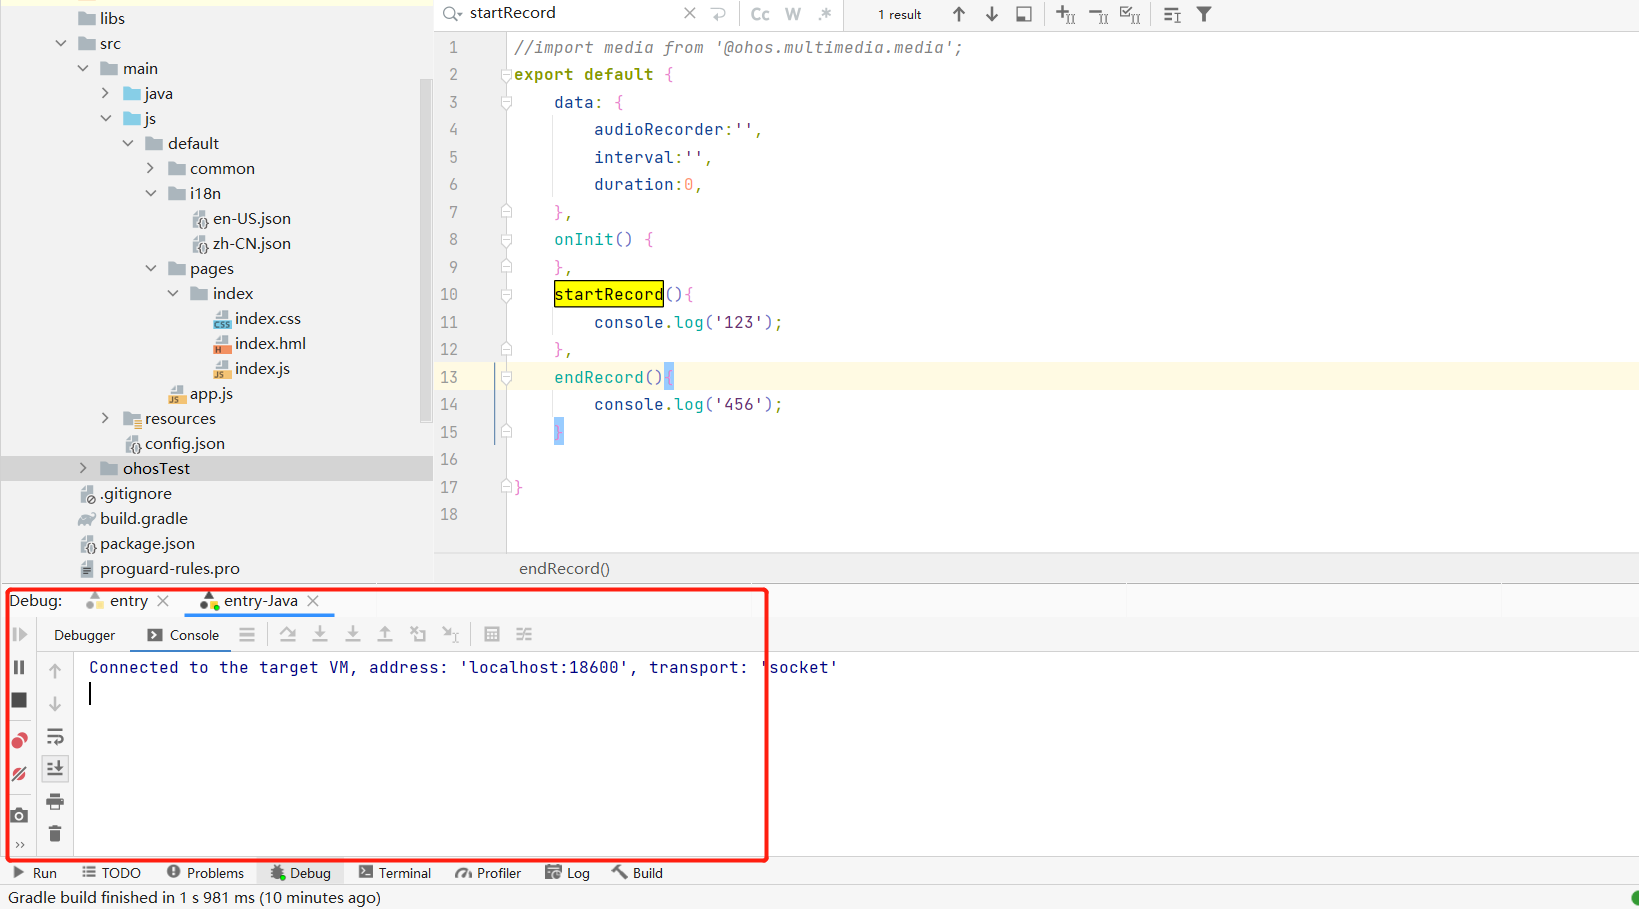
Task: Open en-US.json file
Action: [x=241, y=218]
